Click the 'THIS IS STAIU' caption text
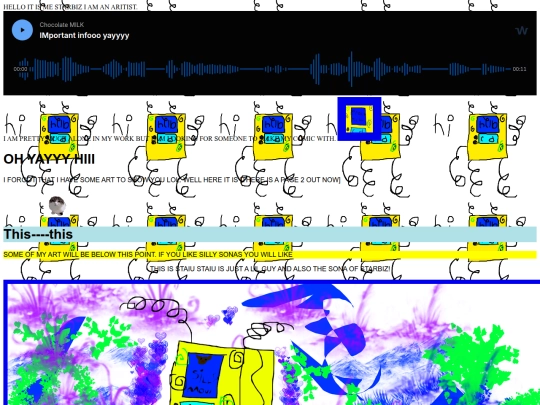The width and height of the screenshot is (540, 405). click(x=270, y=269)
